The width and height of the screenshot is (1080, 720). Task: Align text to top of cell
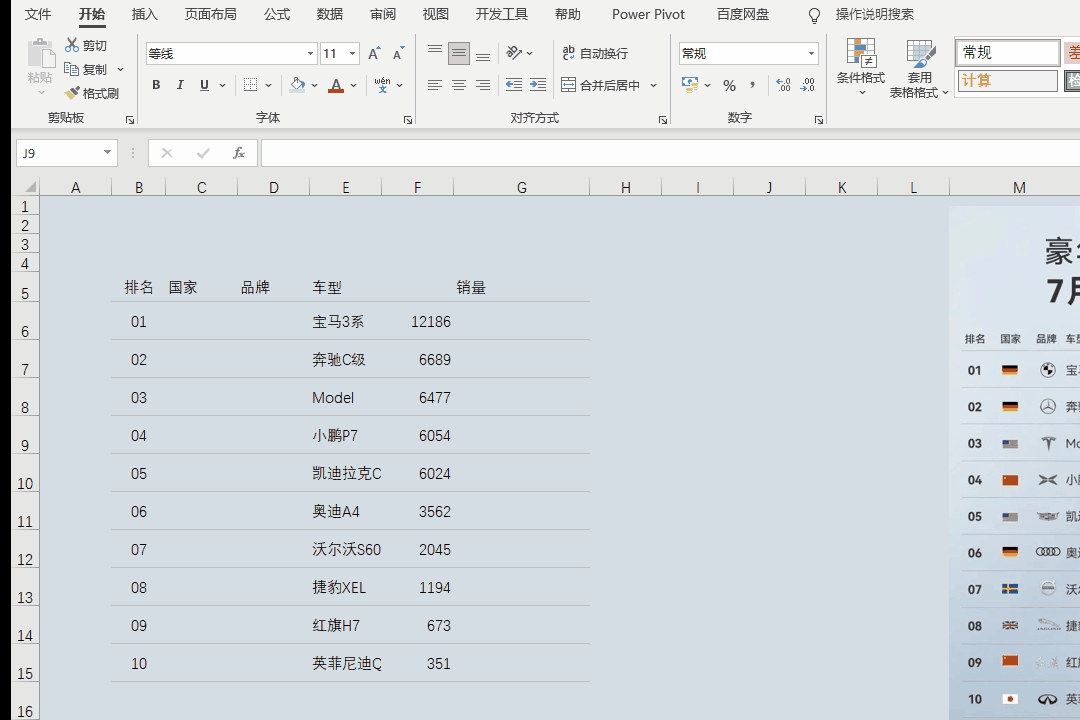435,52
